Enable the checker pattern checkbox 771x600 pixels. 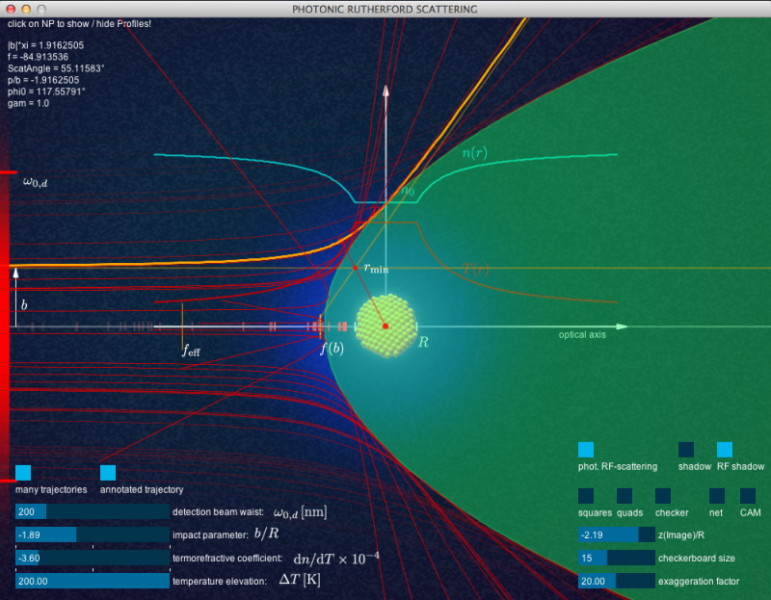coord(663,496)
